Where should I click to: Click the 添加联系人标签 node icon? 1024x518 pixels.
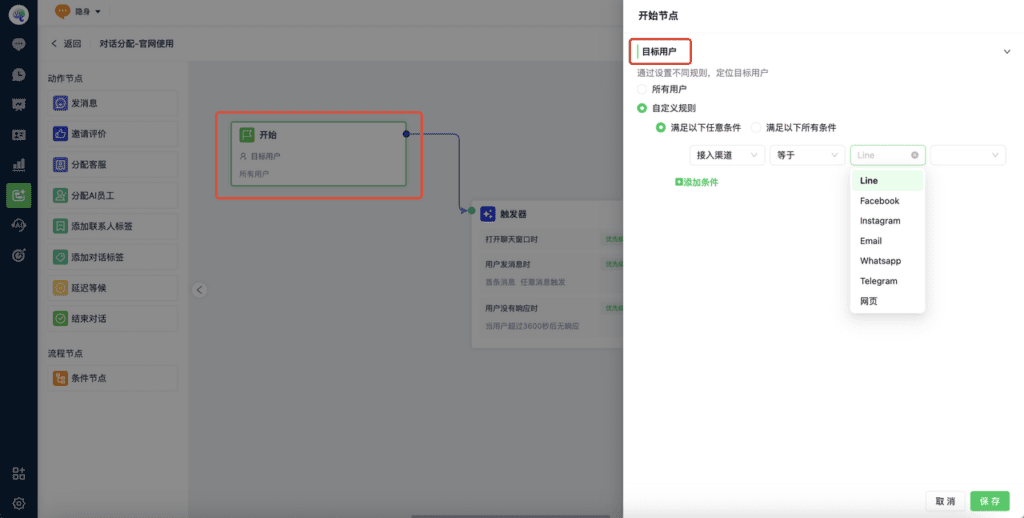pos(61,226)
